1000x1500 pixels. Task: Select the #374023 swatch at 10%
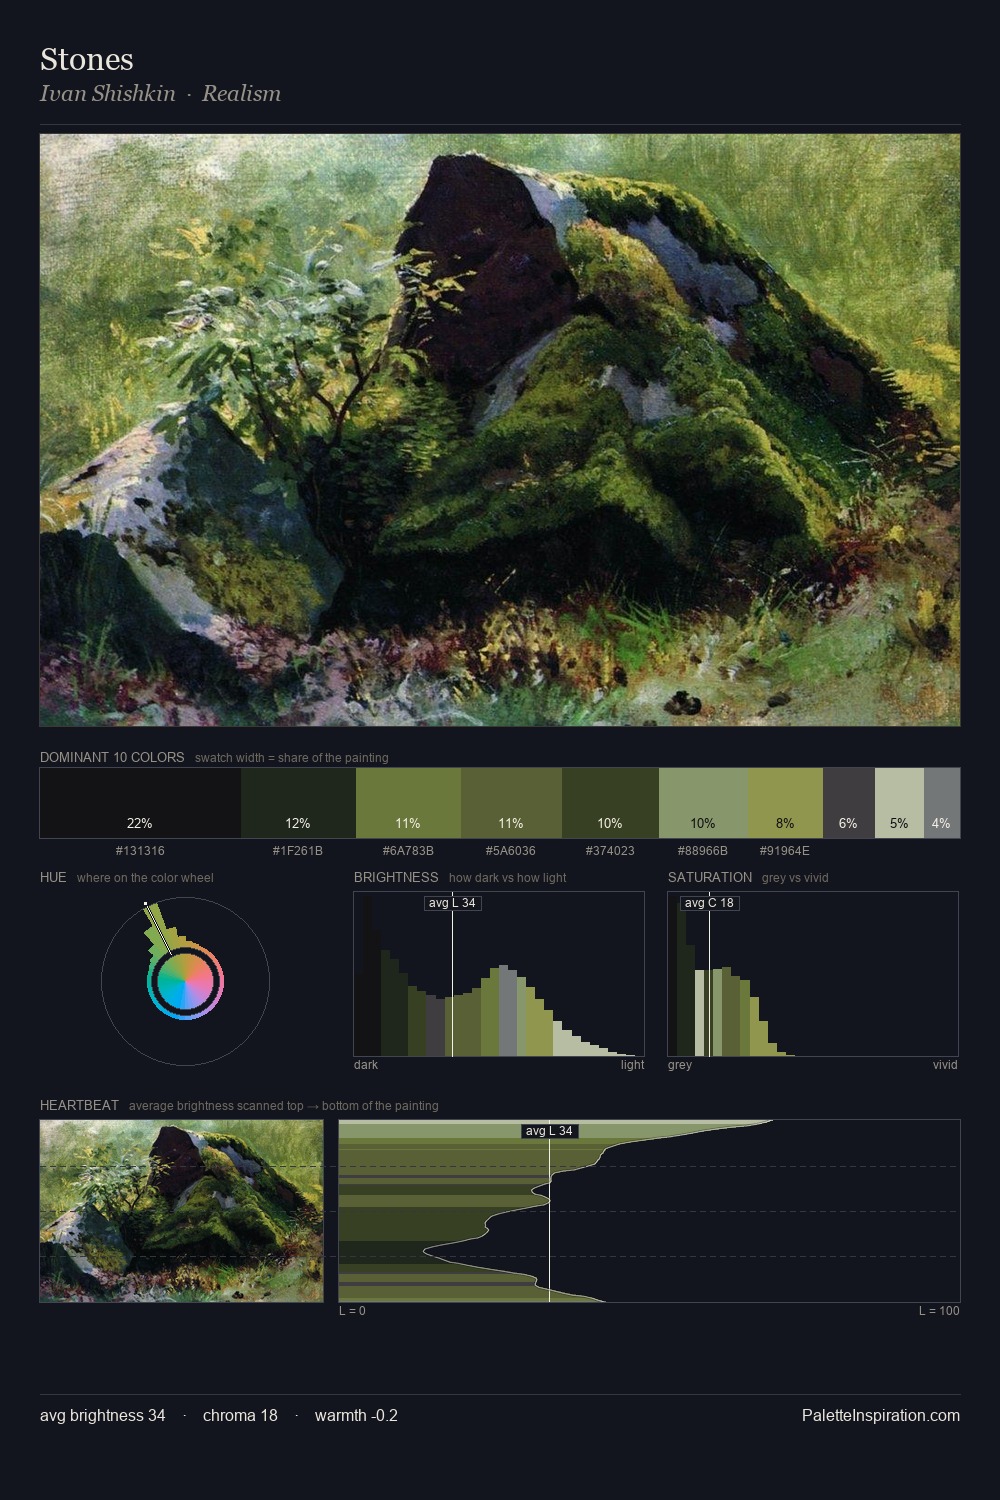(x=610, y=802)
